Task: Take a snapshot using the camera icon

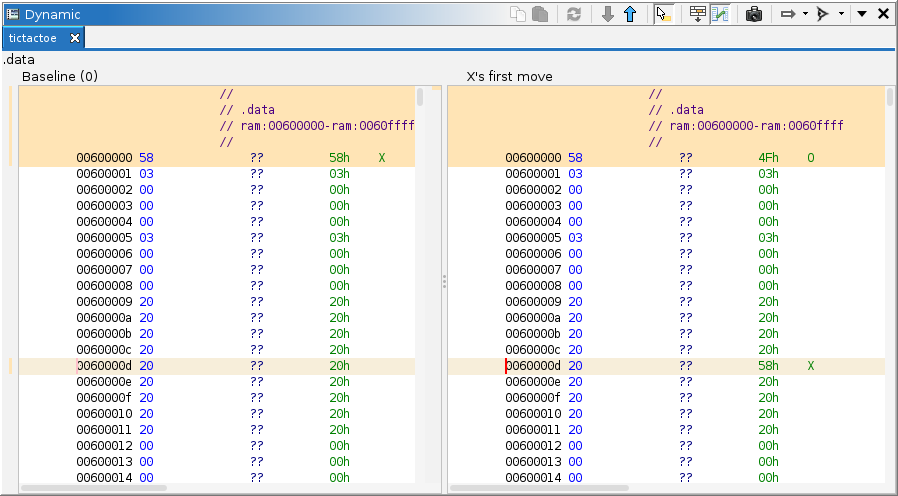Action: 754,14
